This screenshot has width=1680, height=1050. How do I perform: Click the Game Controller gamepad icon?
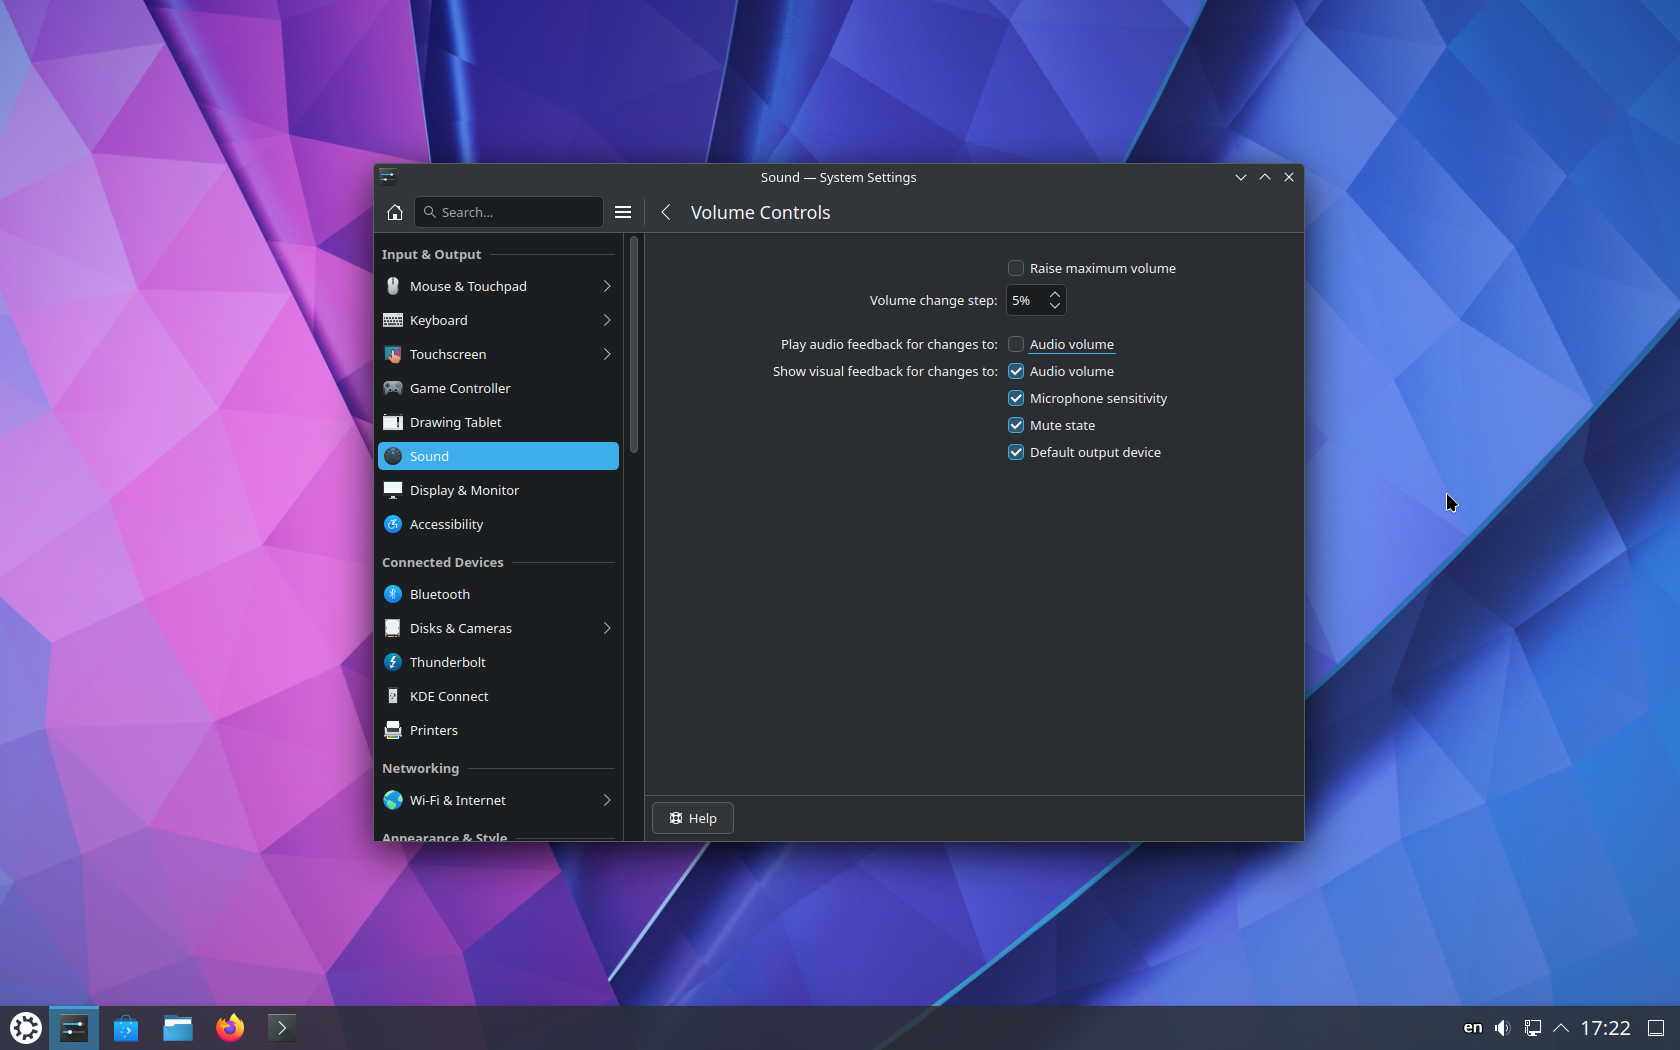pyautogui.click(x=393, y=388)
